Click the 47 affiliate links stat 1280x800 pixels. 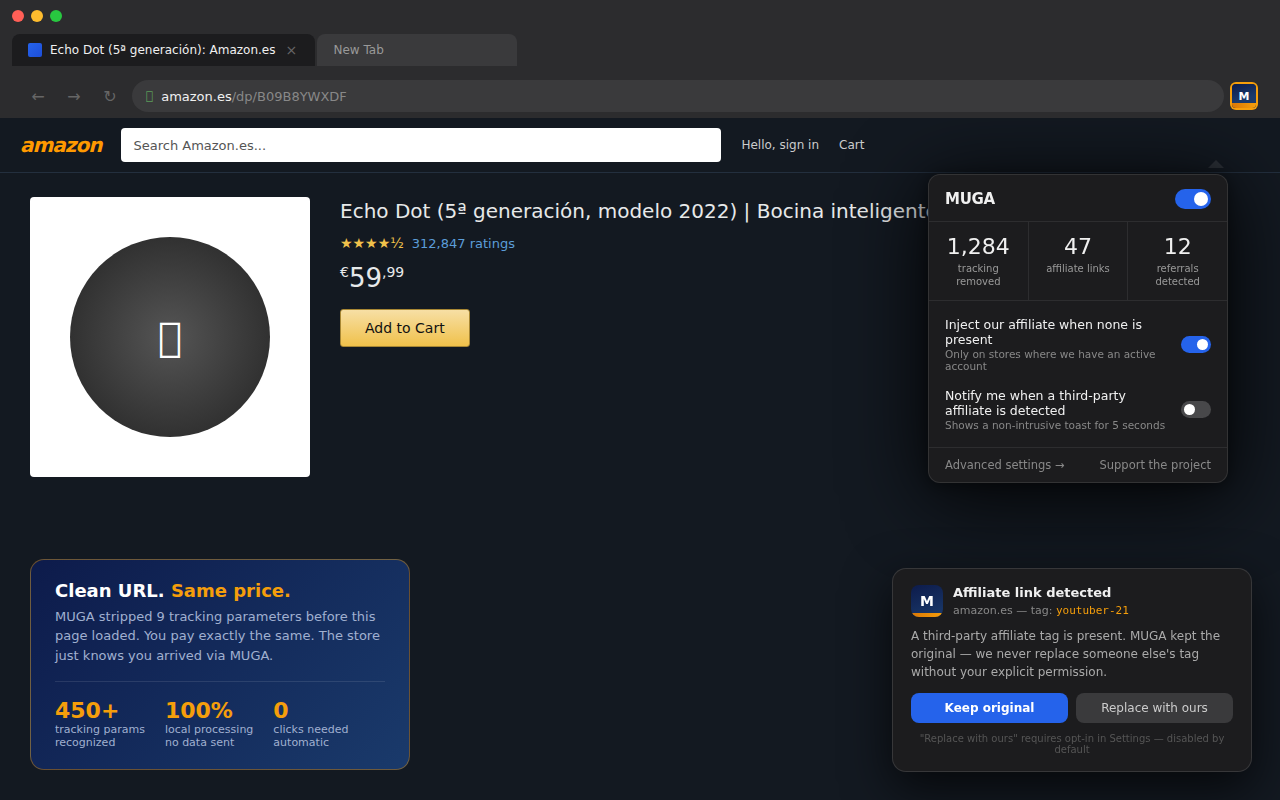coord(1078,261)
